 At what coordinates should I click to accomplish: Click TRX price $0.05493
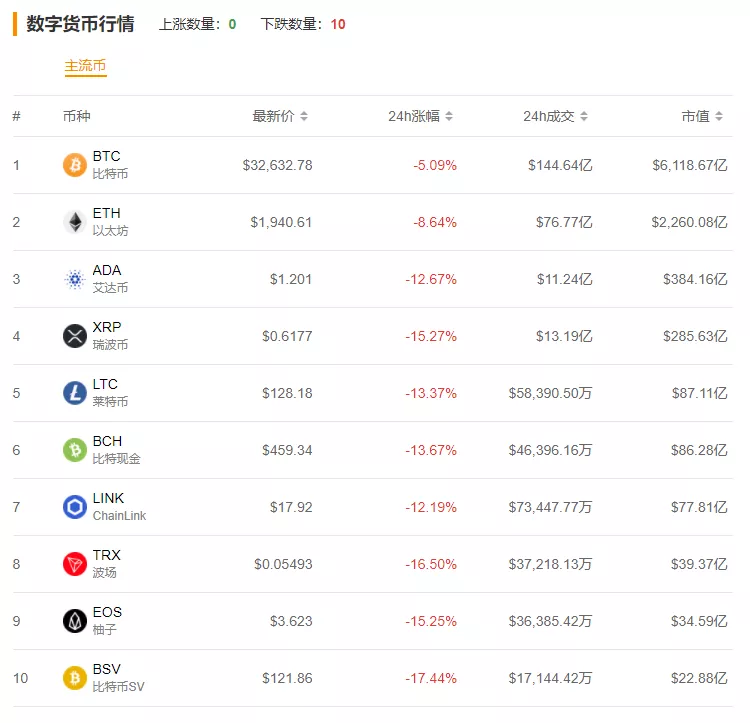tap(283, 564)
